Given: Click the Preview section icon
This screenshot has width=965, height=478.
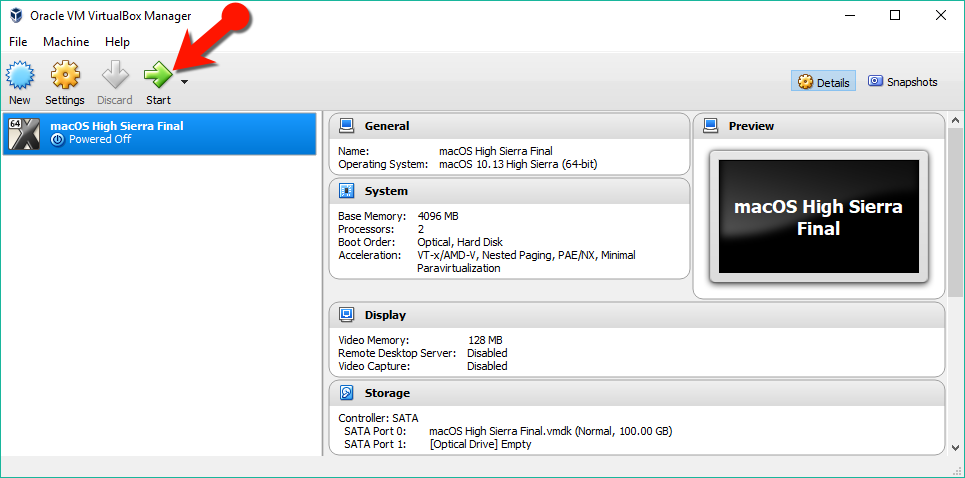Looking at the screenshot, I should (x=711, y=126).
